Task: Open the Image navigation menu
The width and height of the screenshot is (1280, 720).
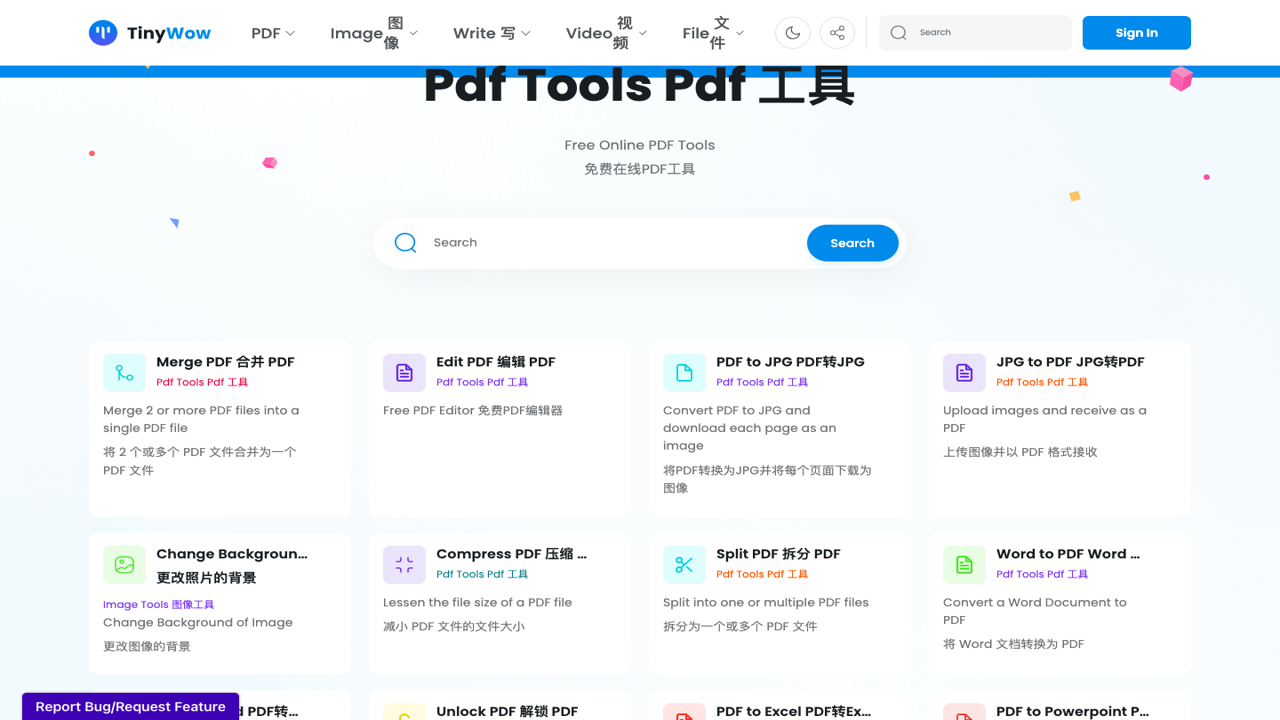Action: (x=374, y=33)
